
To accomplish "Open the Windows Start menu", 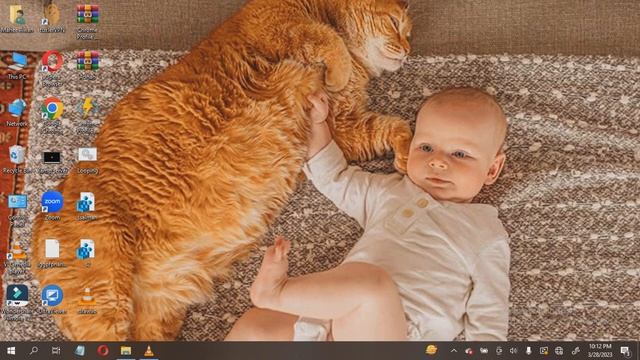I will pos(11,351).
